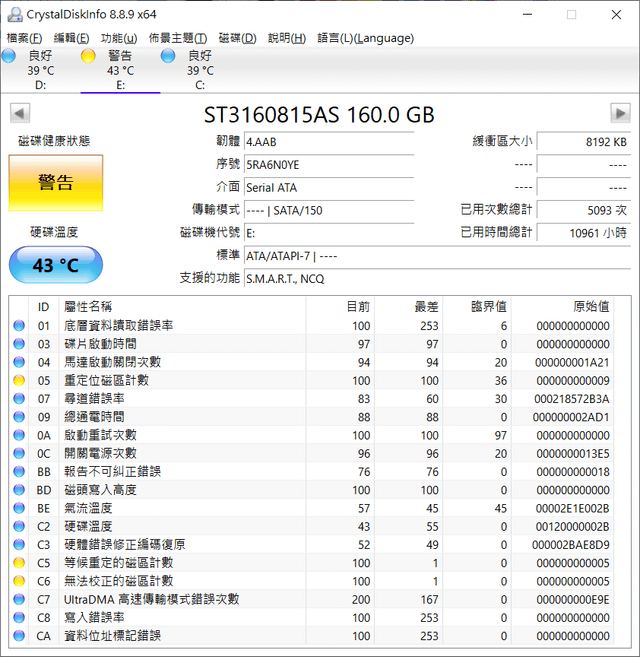Viewport: 640px width, 657px height.
Task: Select the 尋道錯誤率 attribute row
Action: pyautogui.click(x=312, y=398)
